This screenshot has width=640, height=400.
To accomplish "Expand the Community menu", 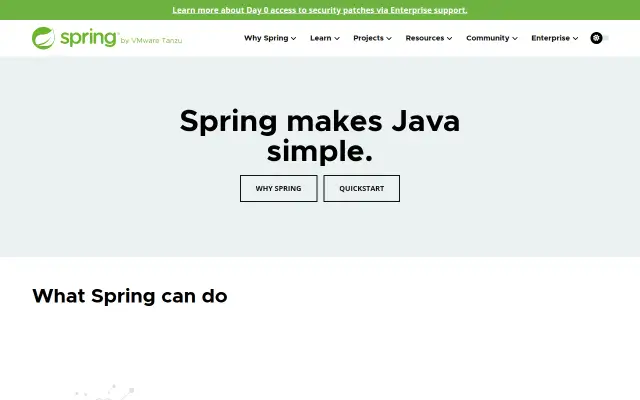I will tap(491, 38).
